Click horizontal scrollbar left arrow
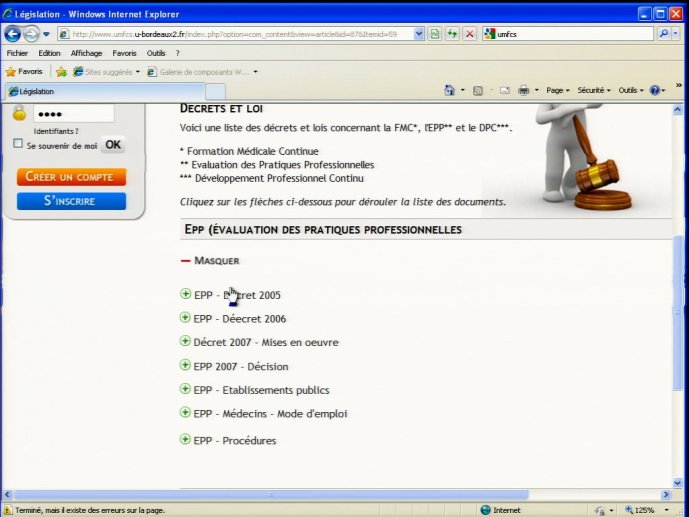Screen dimensions: 689x517 [7, 495]
